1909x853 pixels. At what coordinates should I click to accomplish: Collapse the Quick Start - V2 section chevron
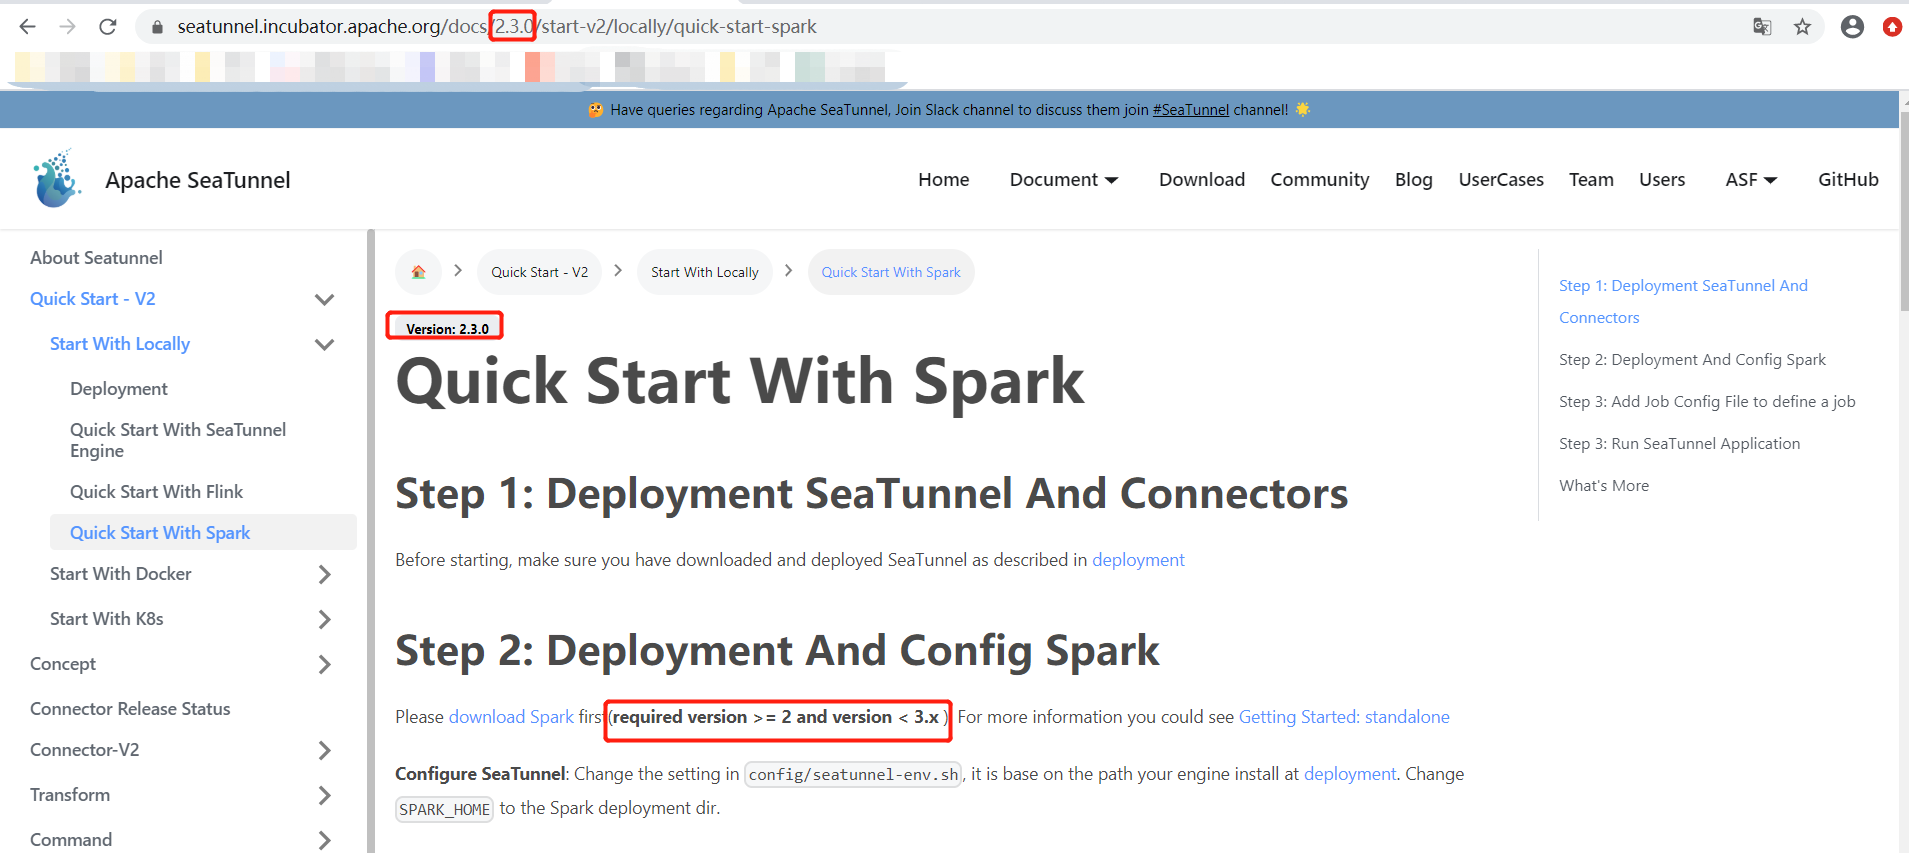[x=324, y=299]
